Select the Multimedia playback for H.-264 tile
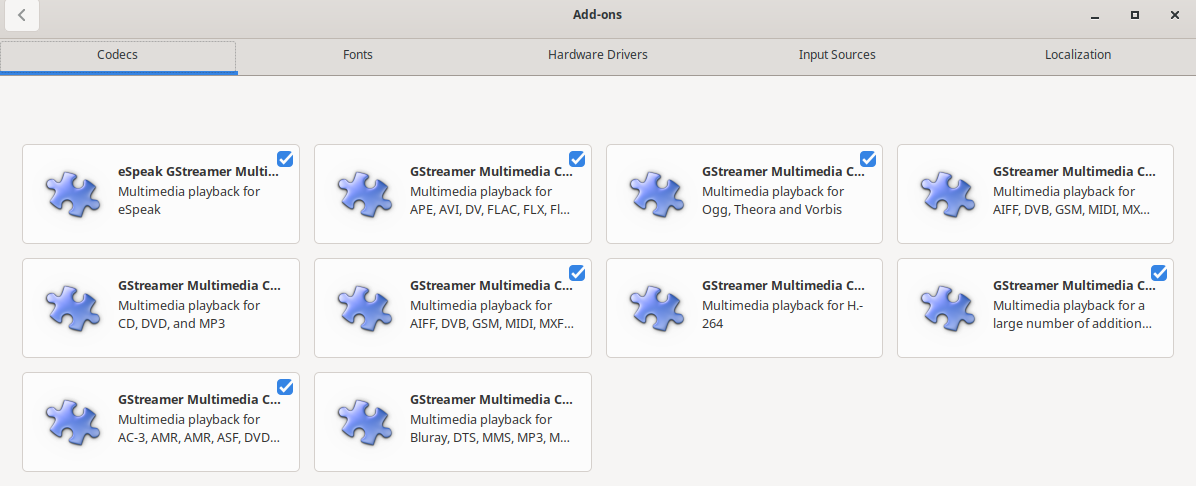Image resolution: width=1196 pixels, height=486 pixels. [x=744, y=307]
